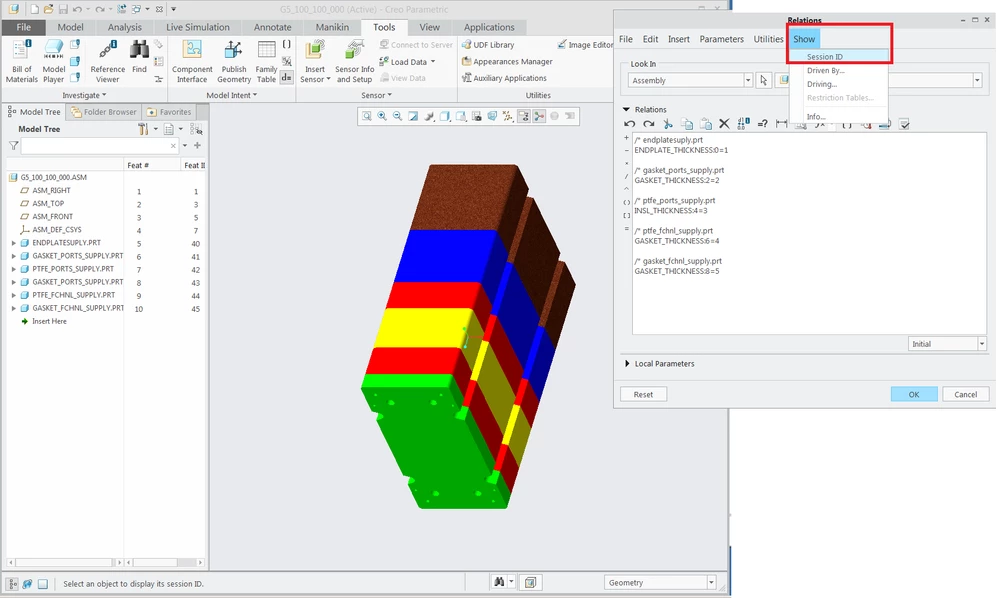Choose Driving... in Show menu

pos(822,84)
